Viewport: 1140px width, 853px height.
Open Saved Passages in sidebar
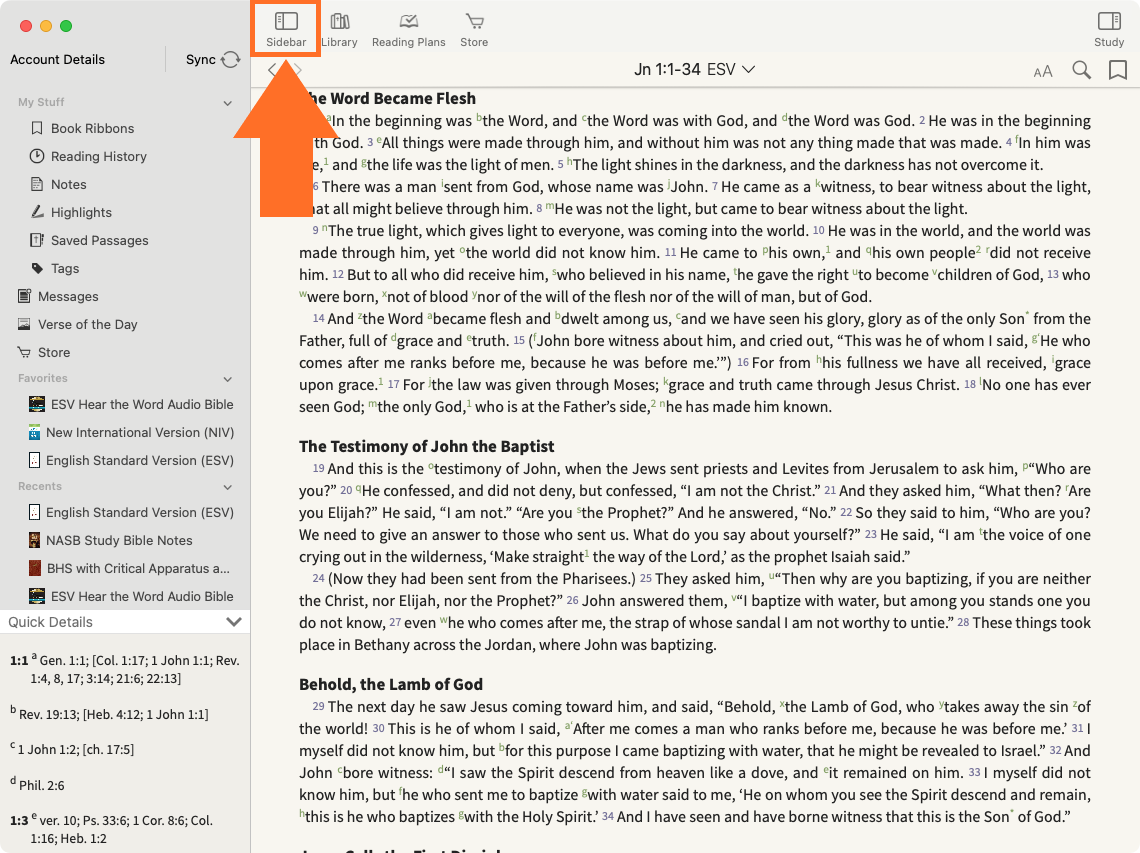[100, 241]
